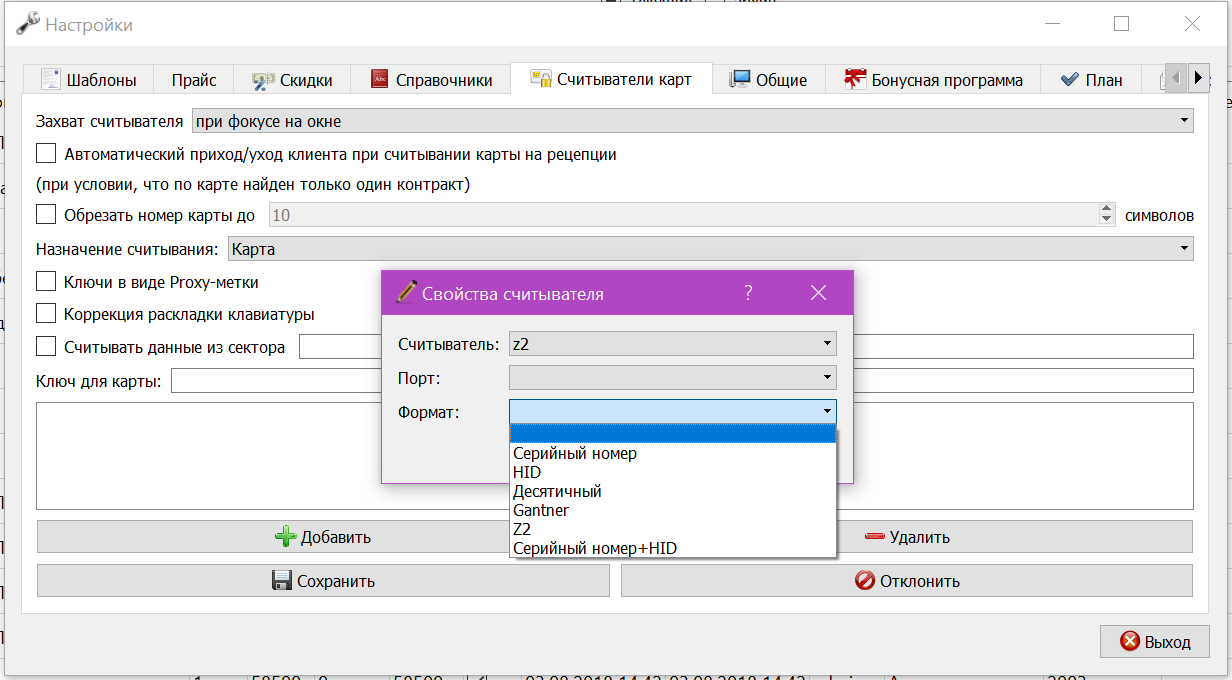Image resolution: width=1232 pixels, height=680 pixels.
Task: Click the Скидки tab icon
Action: pos(263,80)
